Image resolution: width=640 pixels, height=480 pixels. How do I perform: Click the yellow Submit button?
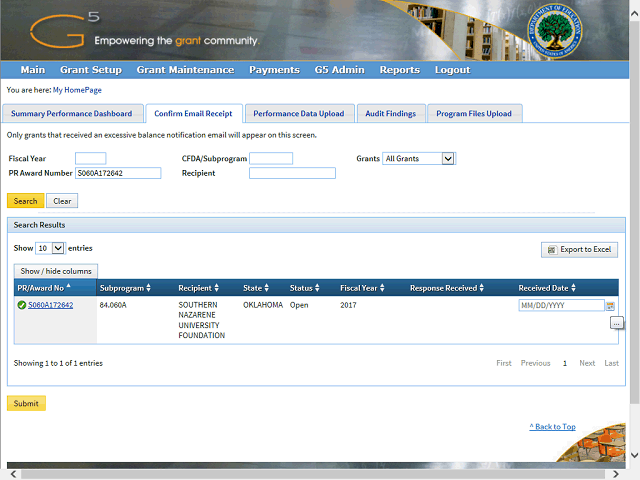click(26, 403)
